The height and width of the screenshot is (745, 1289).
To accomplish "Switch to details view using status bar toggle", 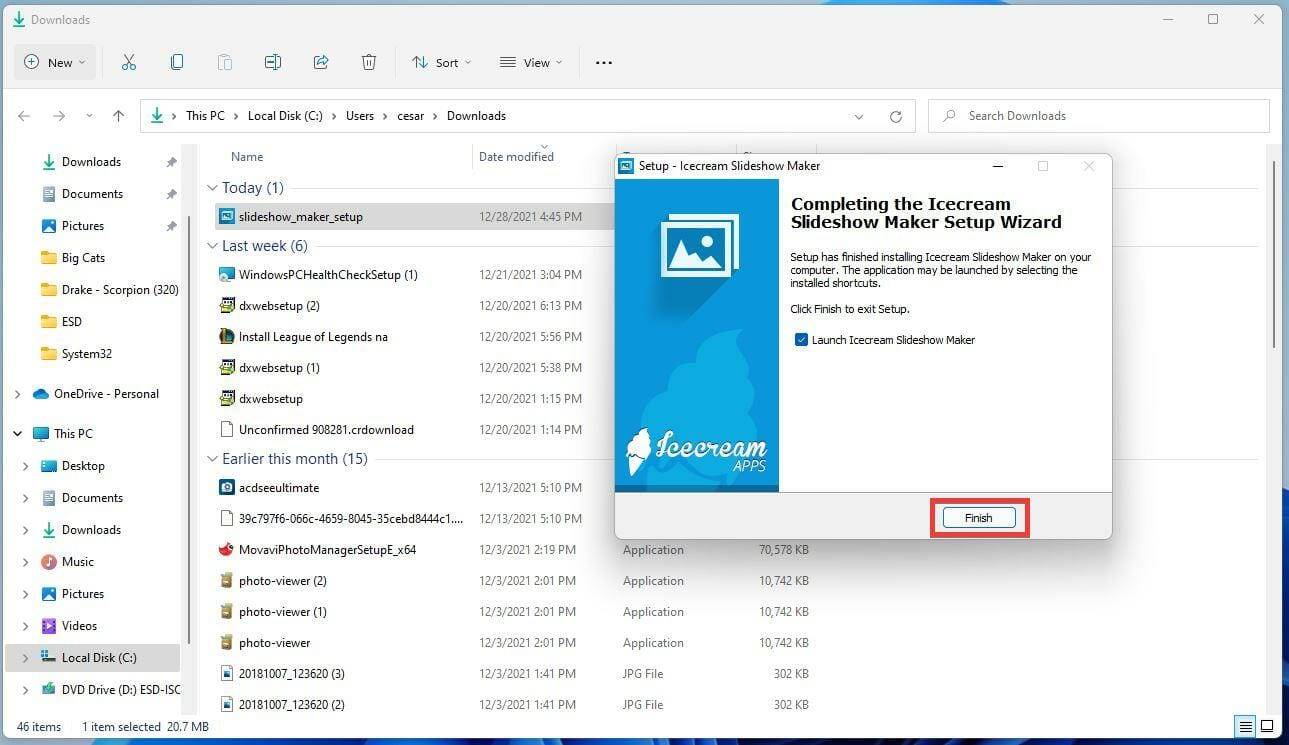I will pos(1245,726).
